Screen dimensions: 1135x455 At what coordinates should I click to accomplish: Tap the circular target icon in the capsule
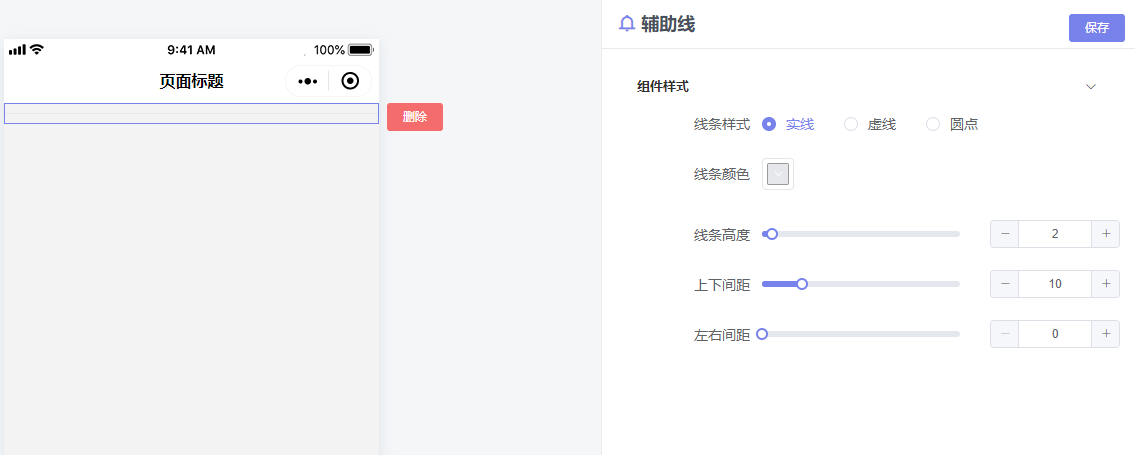click(350, 81)
